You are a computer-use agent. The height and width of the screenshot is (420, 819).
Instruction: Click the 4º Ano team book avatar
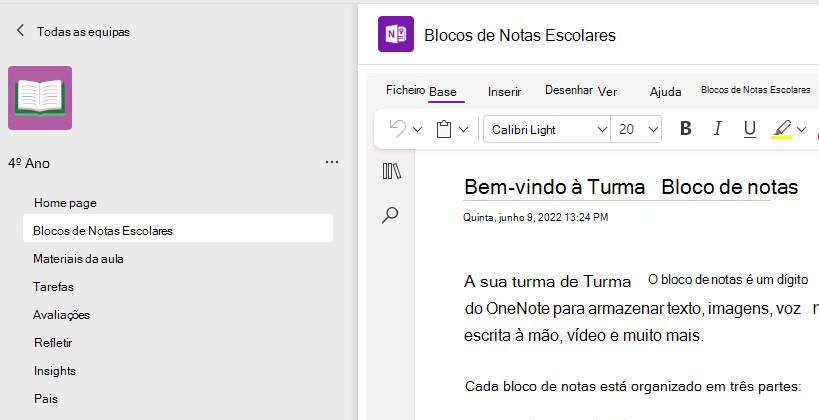pyautogui.click(x=40, y=98)
